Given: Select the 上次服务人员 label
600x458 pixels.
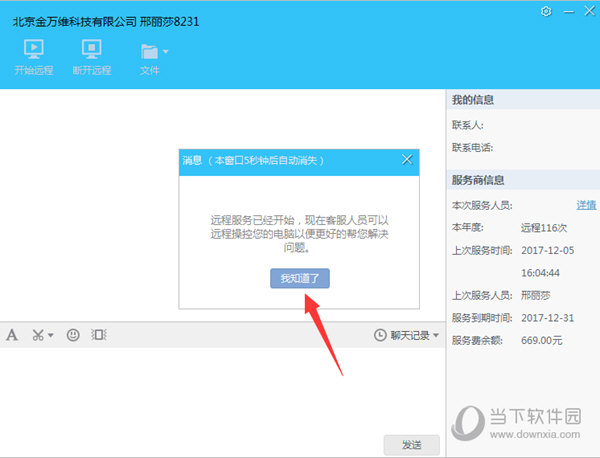Looking at the screenshot, I should 482,295.
